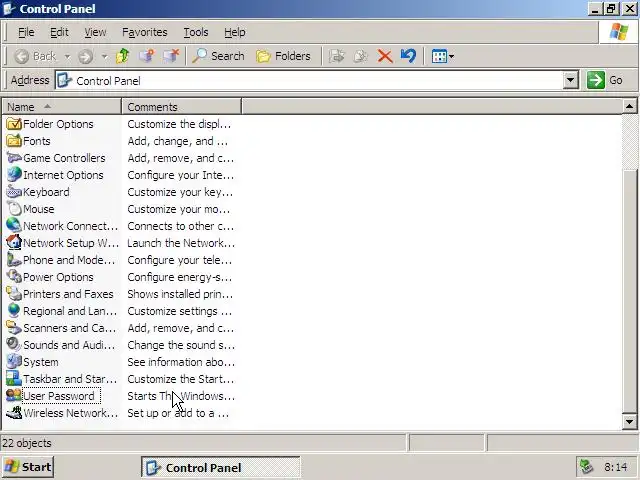The width and height of the screenshot is (640, 480).
Task: Open the Start menu
Action: pyautogui.click(x=29, y=467)
